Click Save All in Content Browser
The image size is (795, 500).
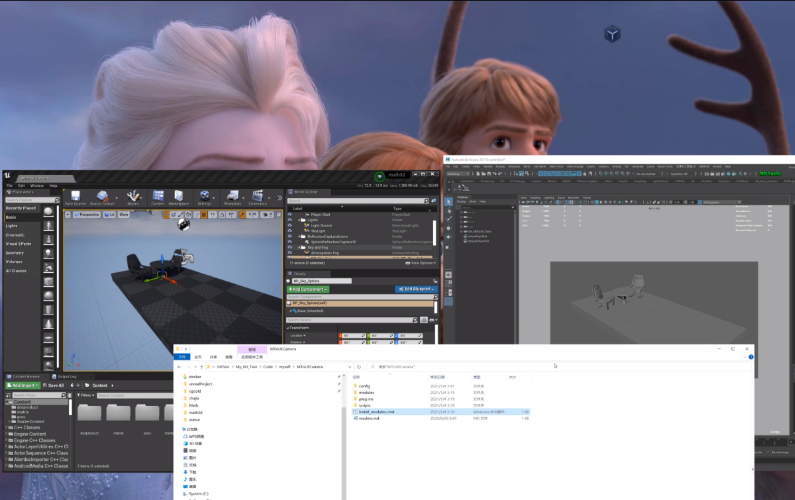click(53, 385)
